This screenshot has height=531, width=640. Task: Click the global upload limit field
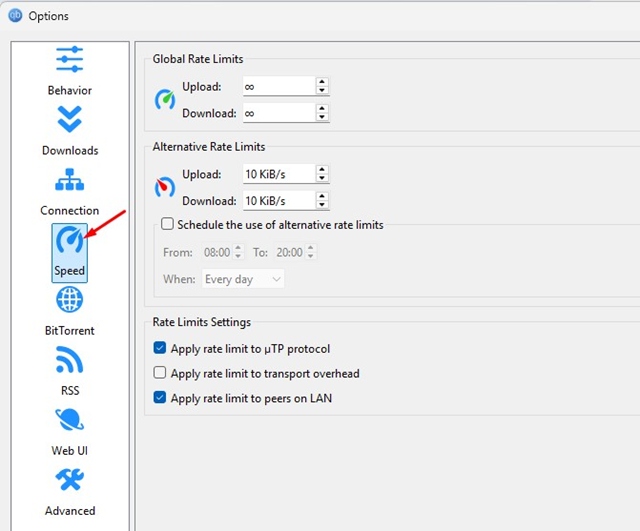(278, 87)
